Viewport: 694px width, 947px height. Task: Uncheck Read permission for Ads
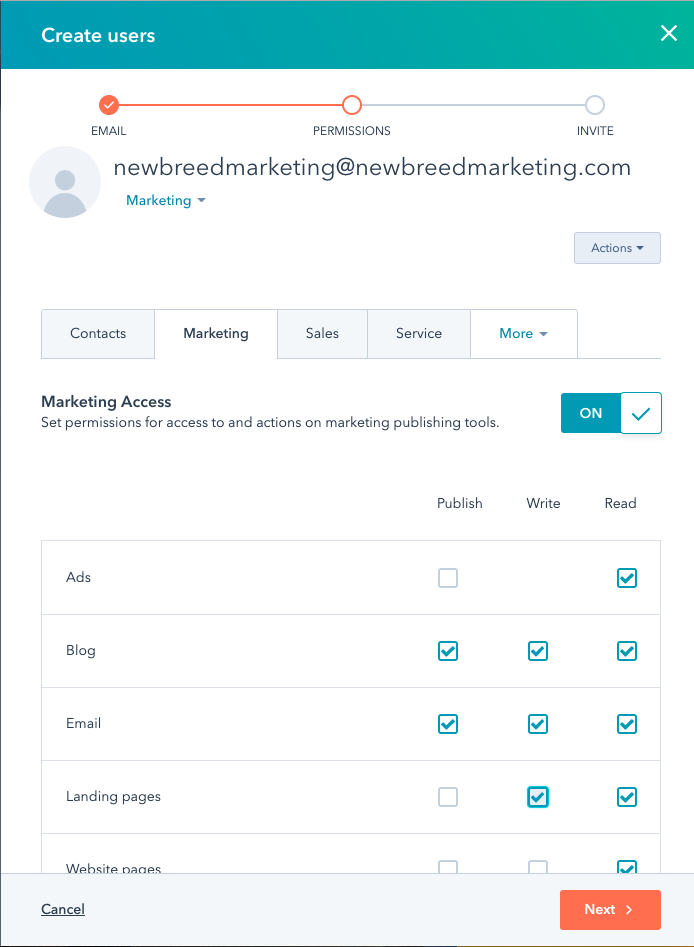(627, 578)
